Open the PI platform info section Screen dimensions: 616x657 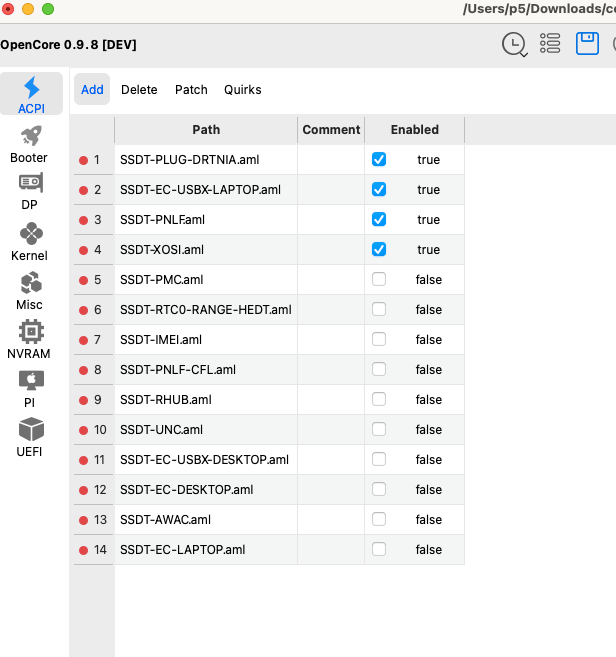[x=30, y=388]
